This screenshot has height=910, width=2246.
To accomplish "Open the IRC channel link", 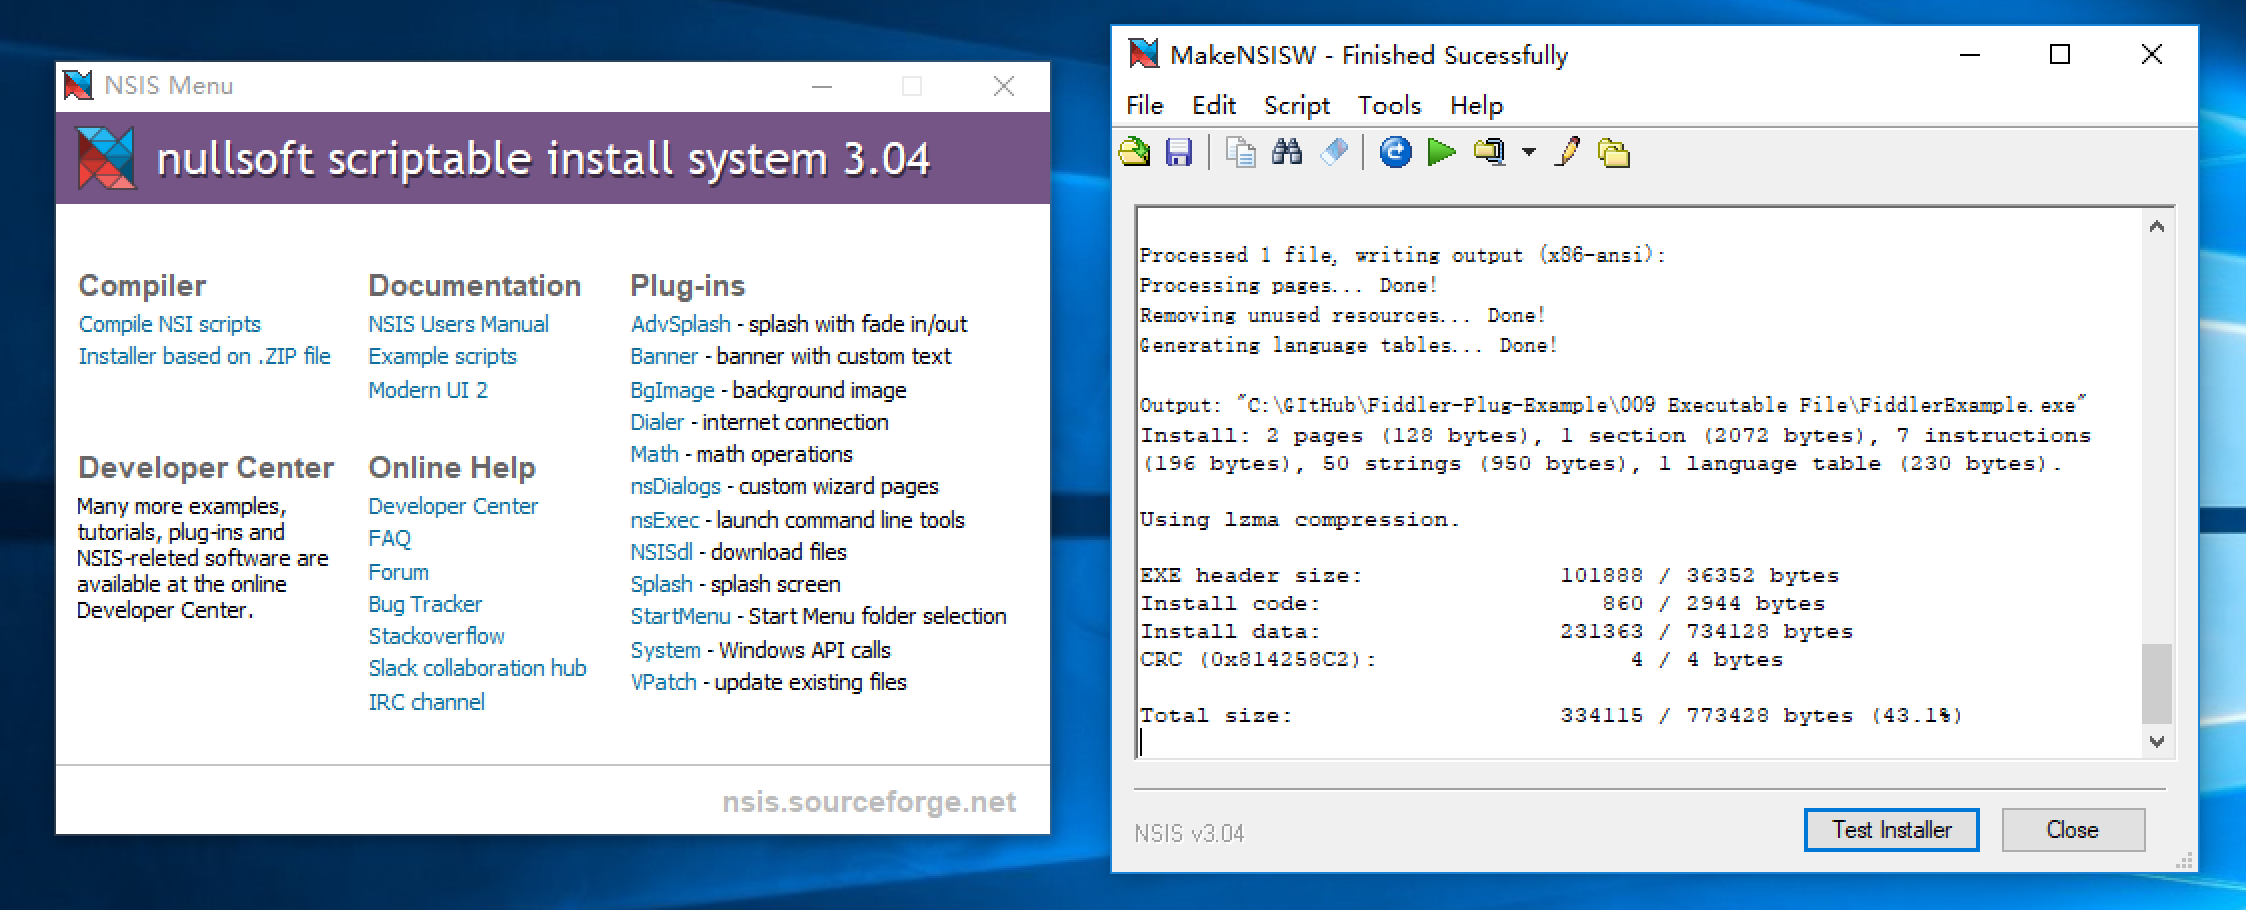I will point(426,702).
